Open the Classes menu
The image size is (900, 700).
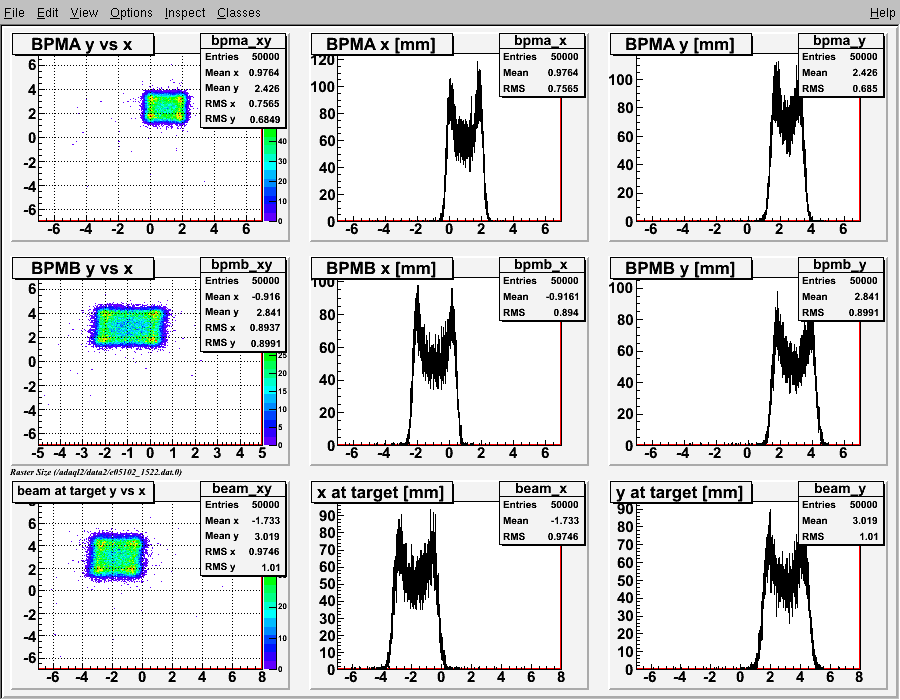[239, 13]
